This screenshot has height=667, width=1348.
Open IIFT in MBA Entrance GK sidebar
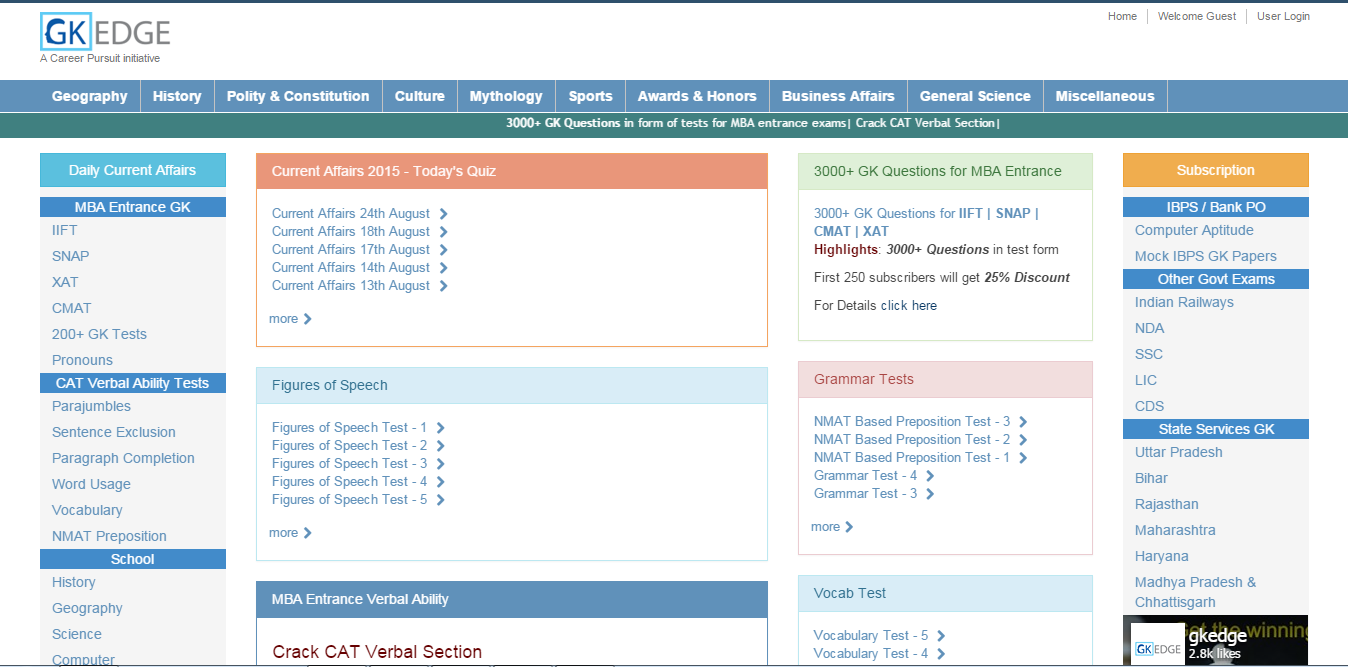click(65, 230)
